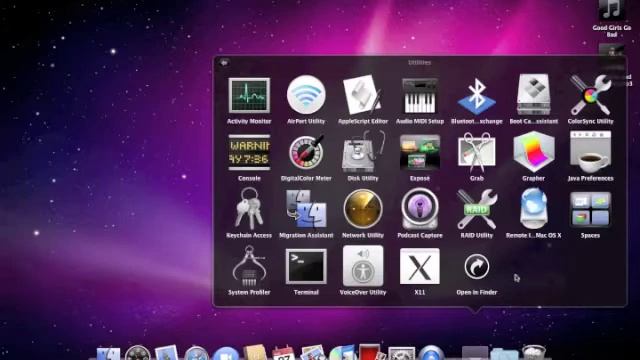Launch X11

(420, 266)
